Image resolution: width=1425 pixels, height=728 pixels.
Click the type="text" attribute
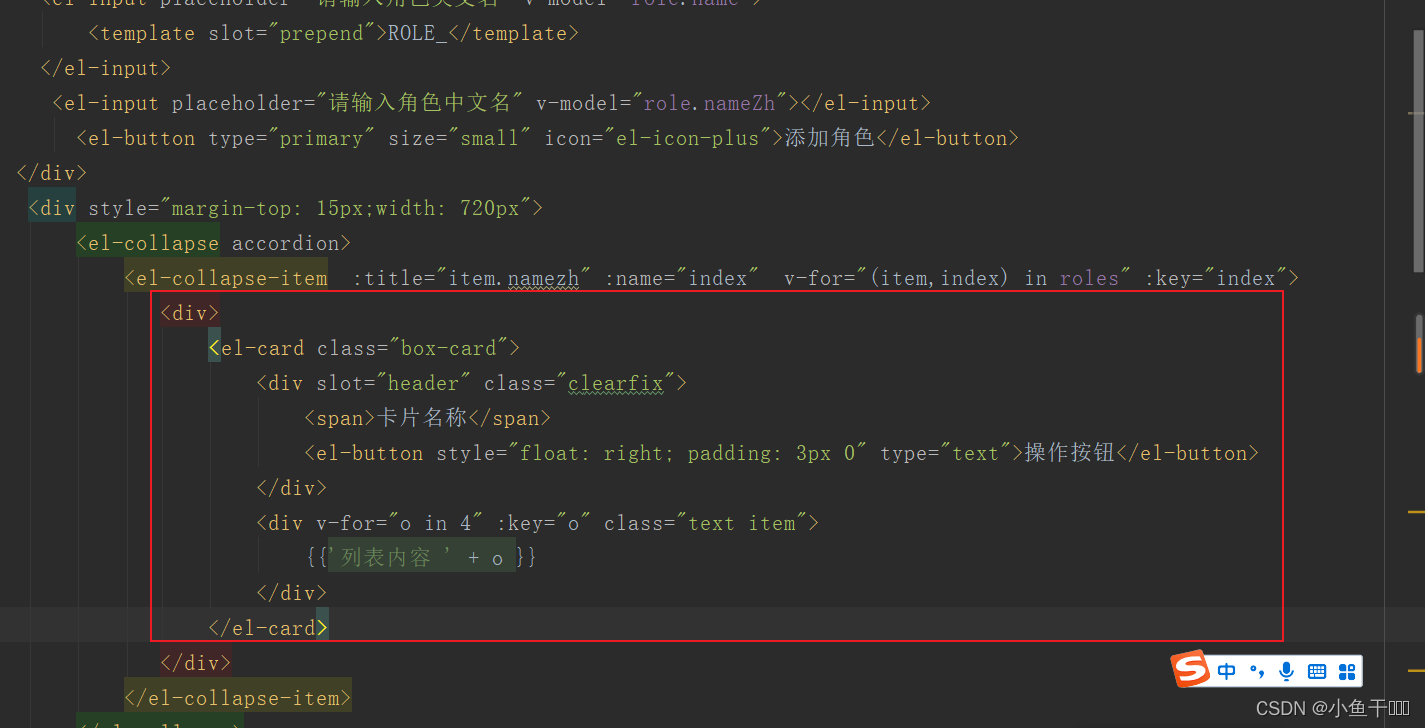click(x=946, y=453)
